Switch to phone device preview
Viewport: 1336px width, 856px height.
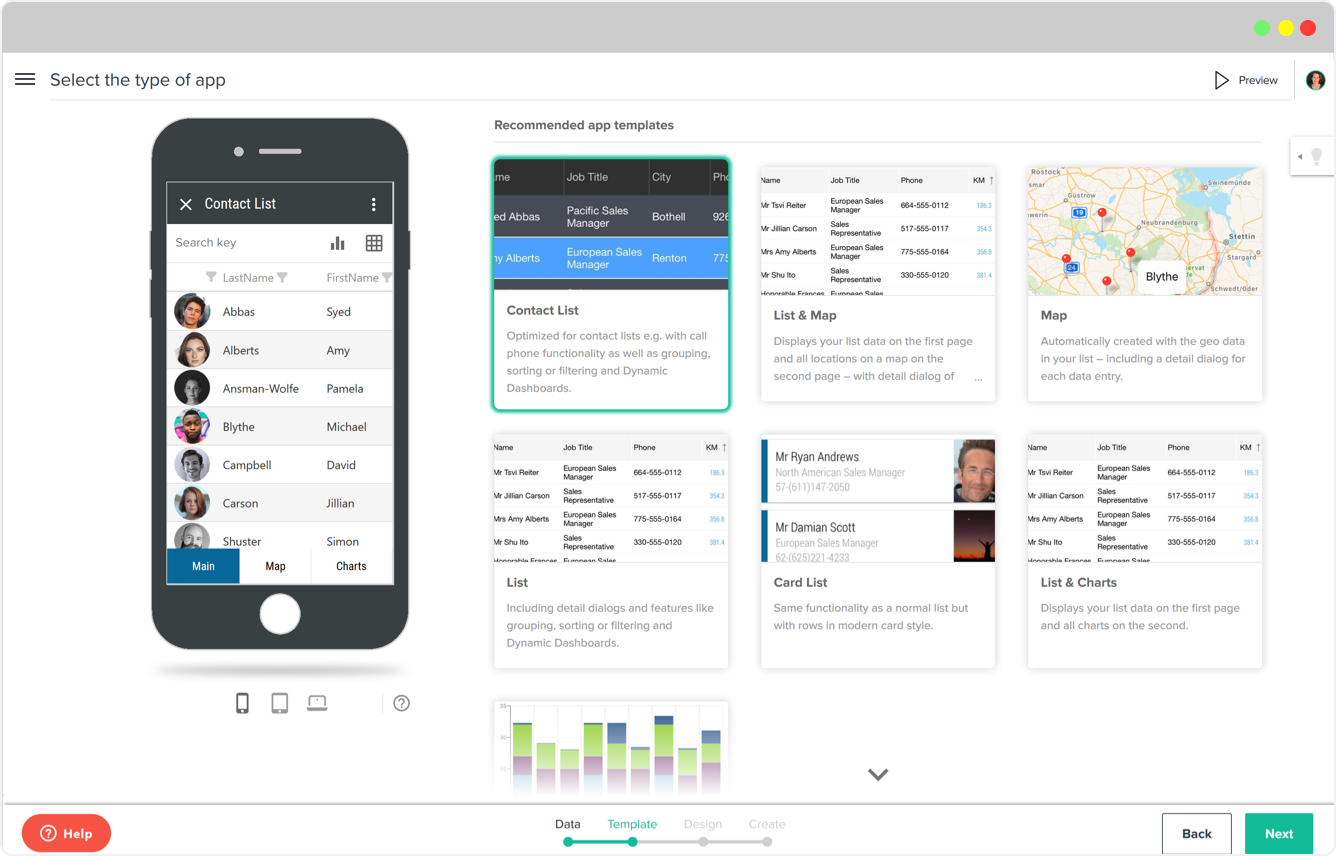click(242, 703)
